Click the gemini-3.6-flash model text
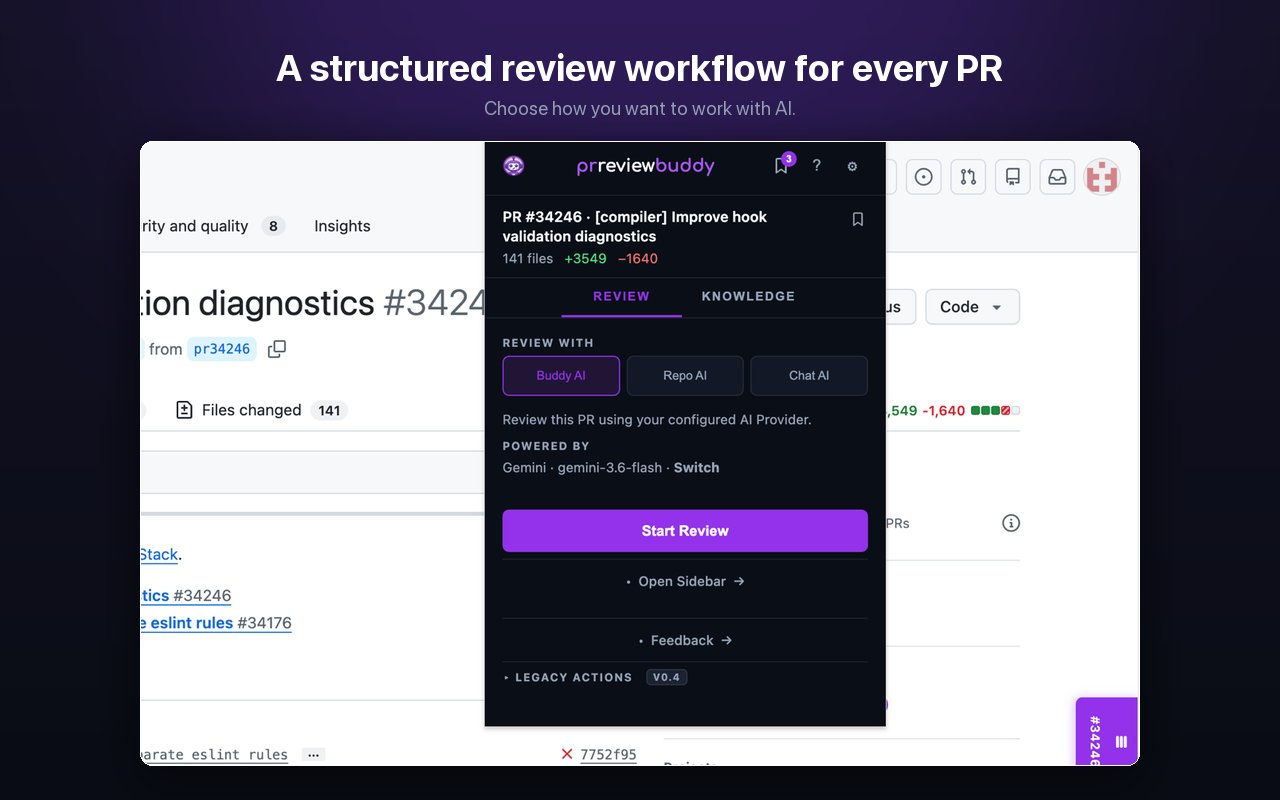Image resolution: width=1280 pixels, height=800 pixels. [x=610, y=467]
